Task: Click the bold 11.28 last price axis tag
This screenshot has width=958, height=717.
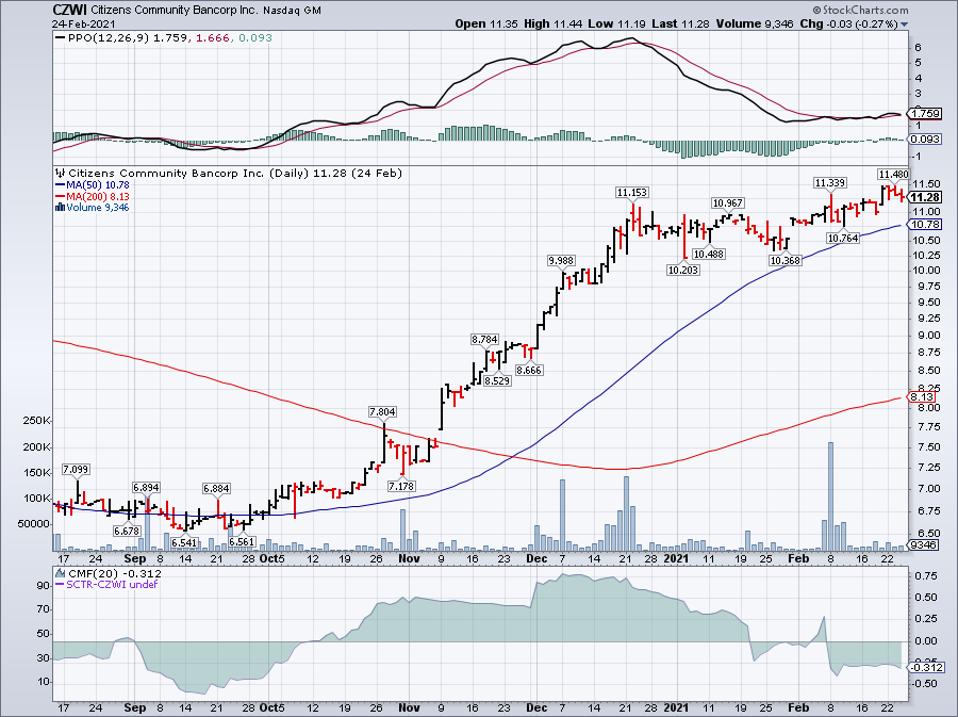Action: click(x=925, y=197)
